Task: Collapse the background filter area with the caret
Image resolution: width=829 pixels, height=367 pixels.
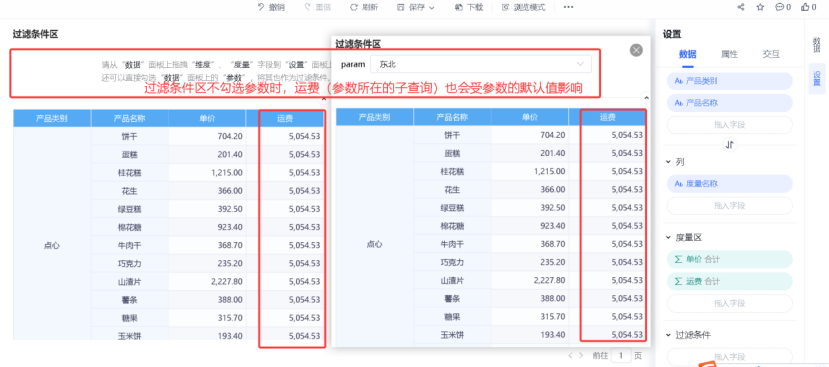Action: coord(324,98)
